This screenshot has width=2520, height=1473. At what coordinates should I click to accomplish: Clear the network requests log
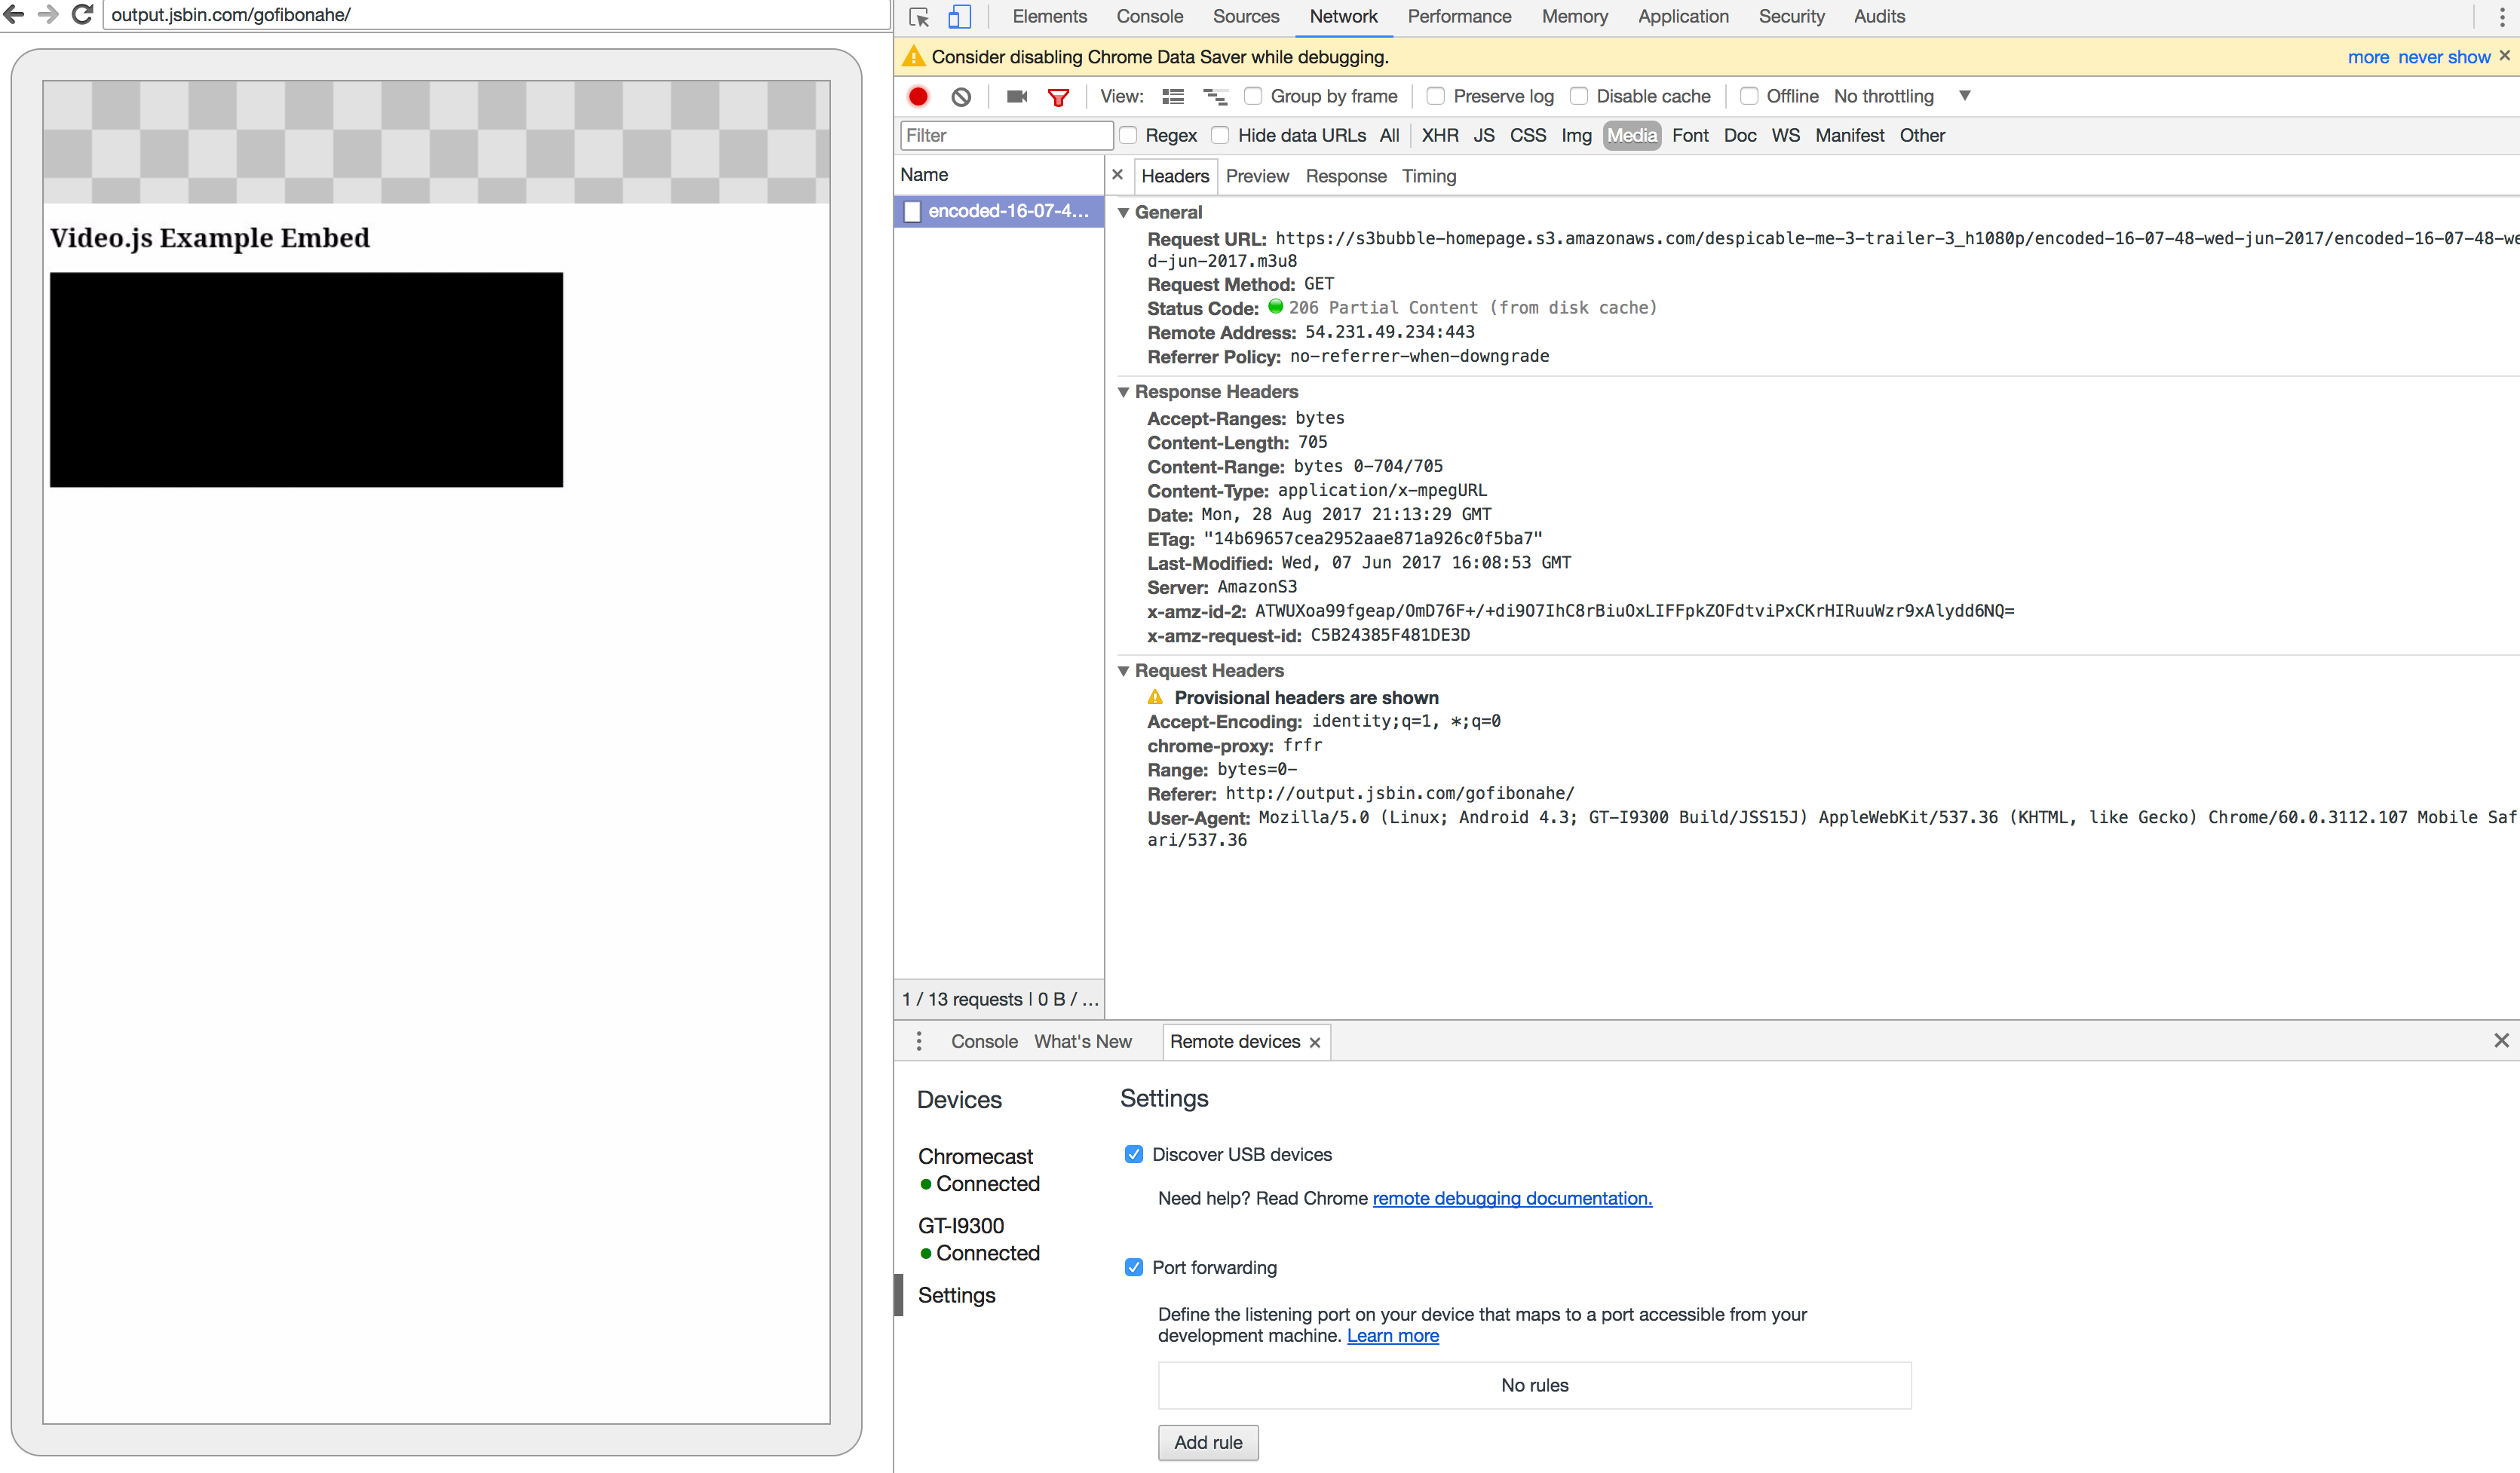pyautogui.click(x=961, y=96)
